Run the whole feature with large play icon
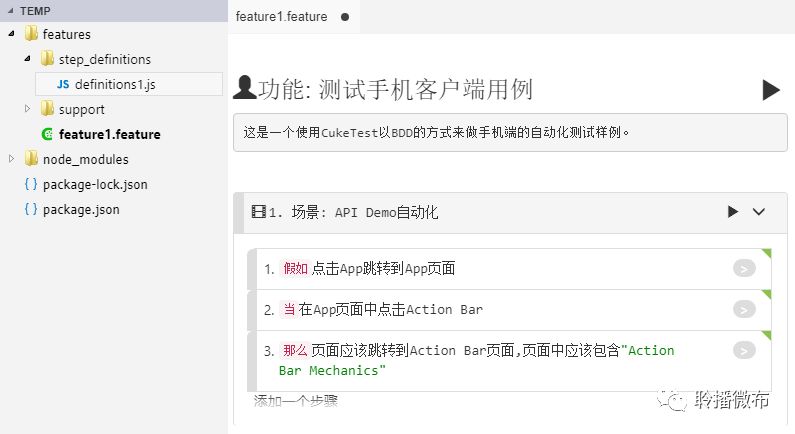 tap(771, 90)
